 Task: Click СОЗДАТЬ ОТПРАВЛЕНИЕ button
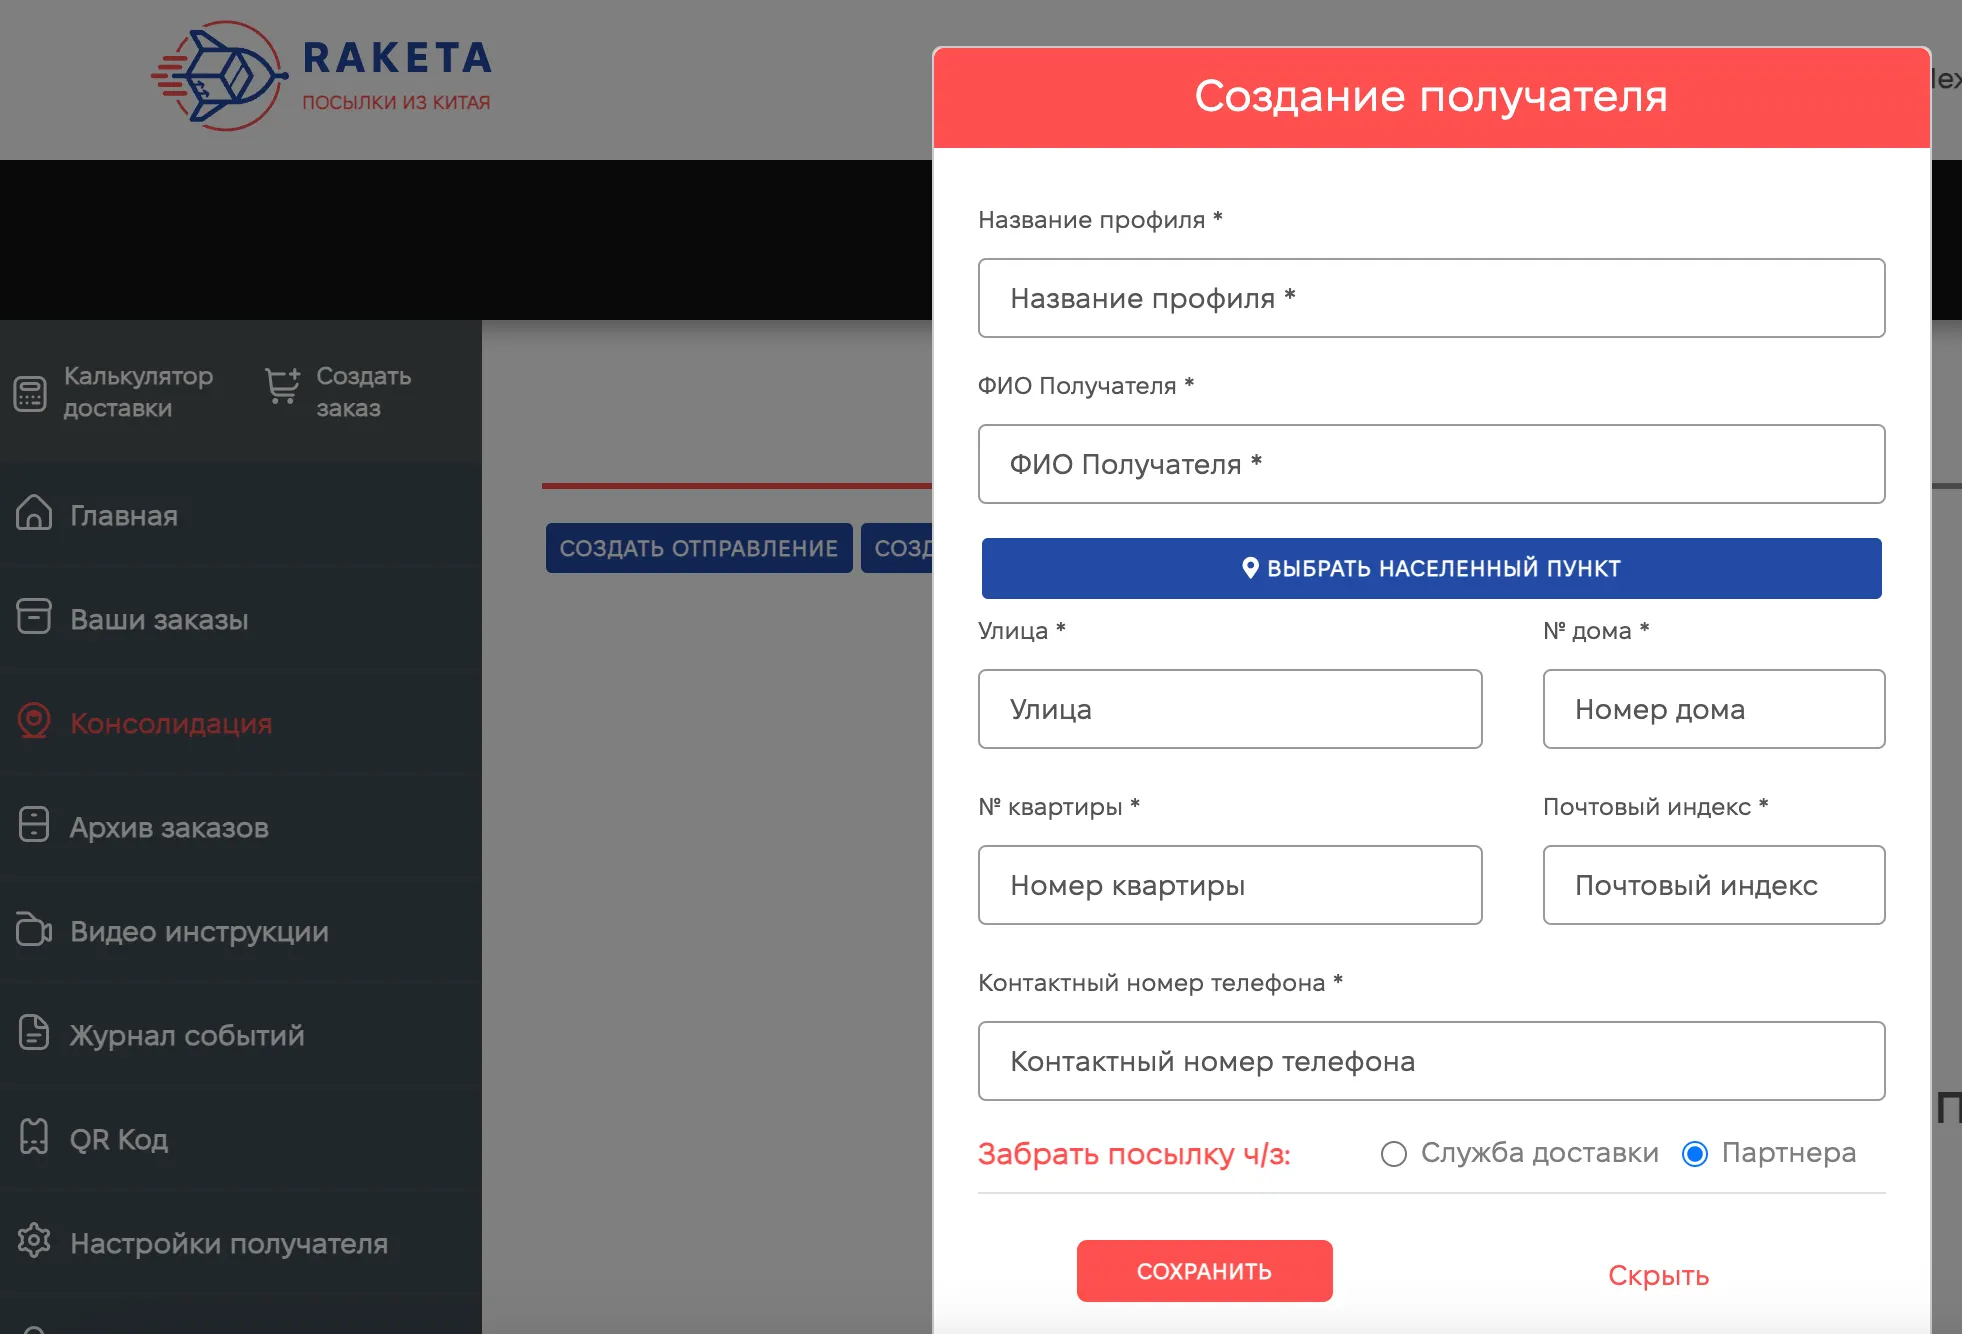[698, 548]
